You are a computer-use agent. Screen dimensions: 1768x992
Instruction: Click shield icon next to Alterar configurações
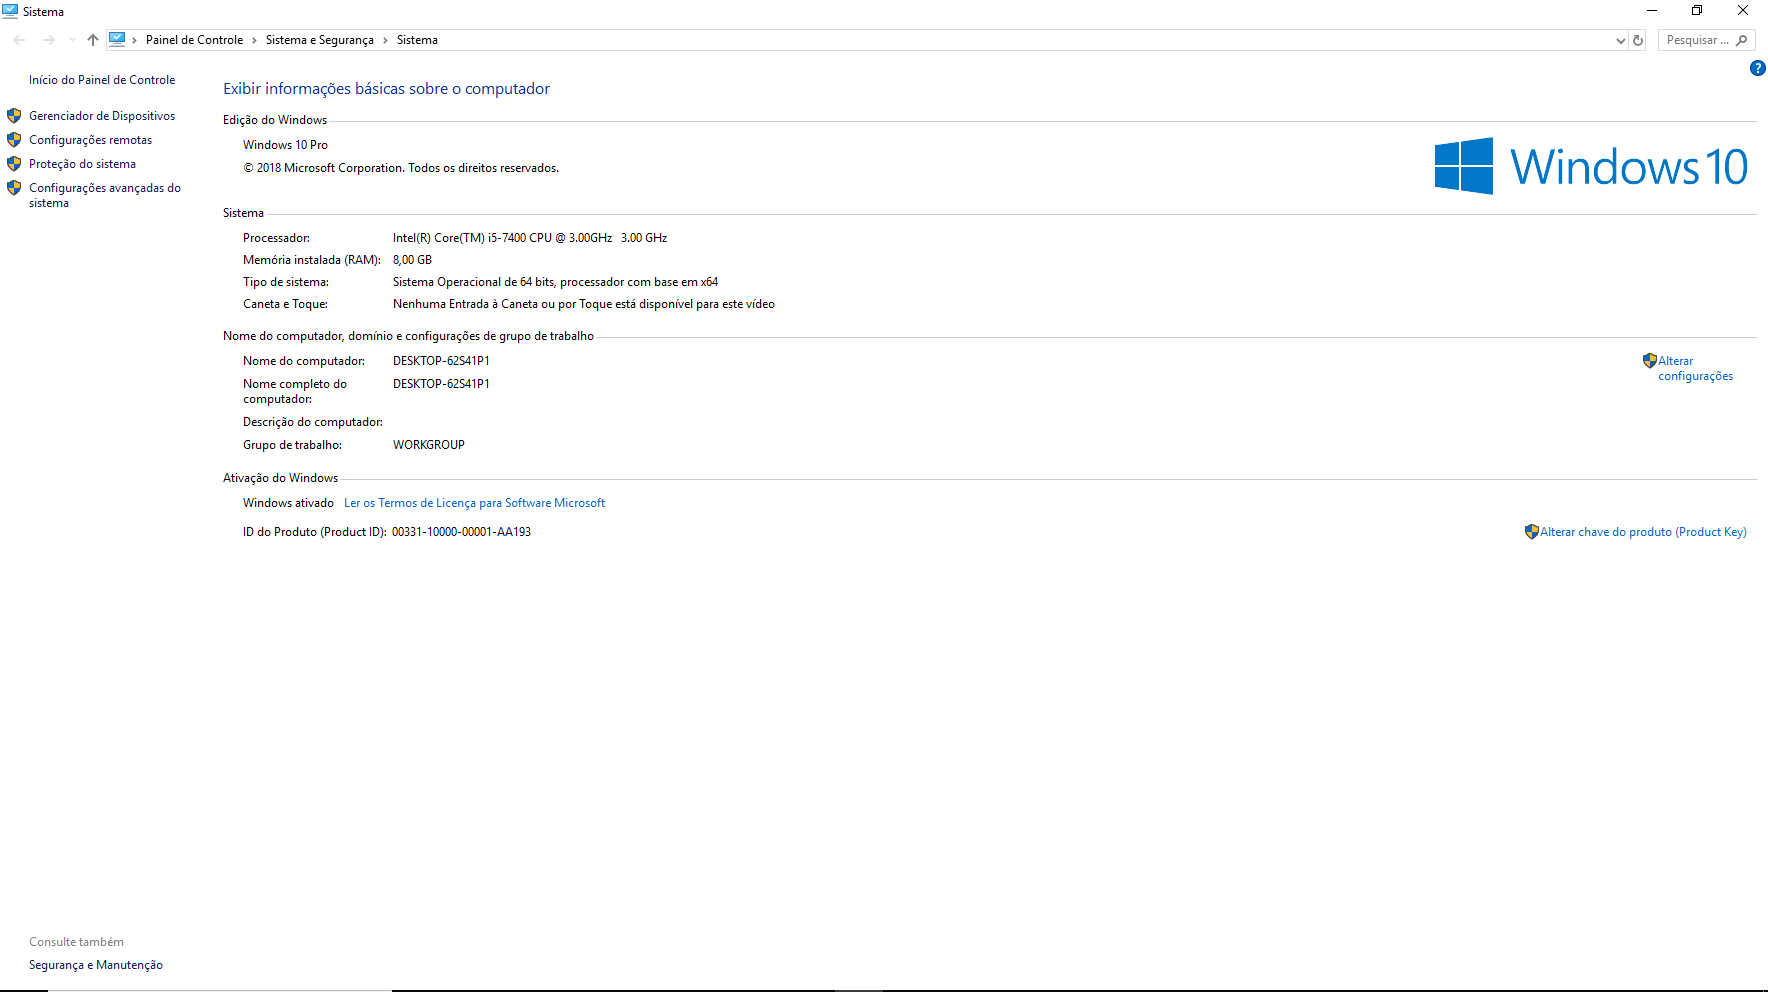(1650, 361)
